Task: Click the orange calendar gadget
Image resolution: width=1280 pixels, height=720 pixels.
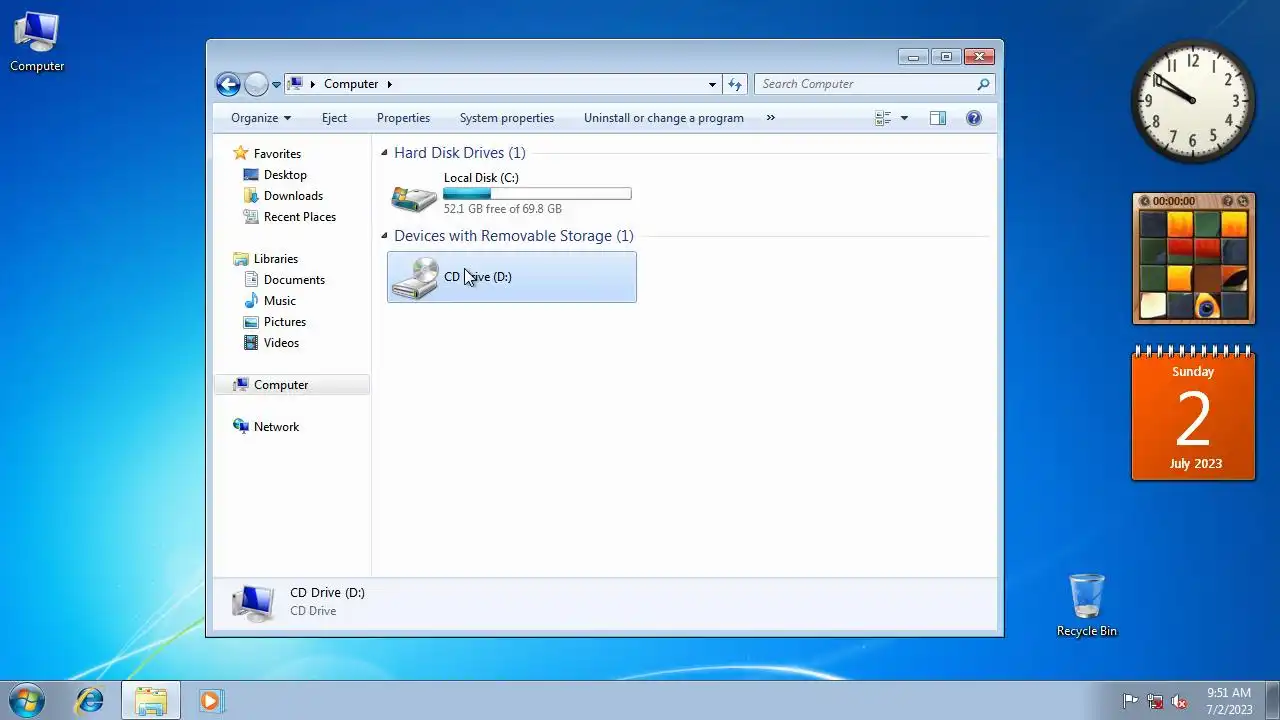Action: pos(1193,414)
